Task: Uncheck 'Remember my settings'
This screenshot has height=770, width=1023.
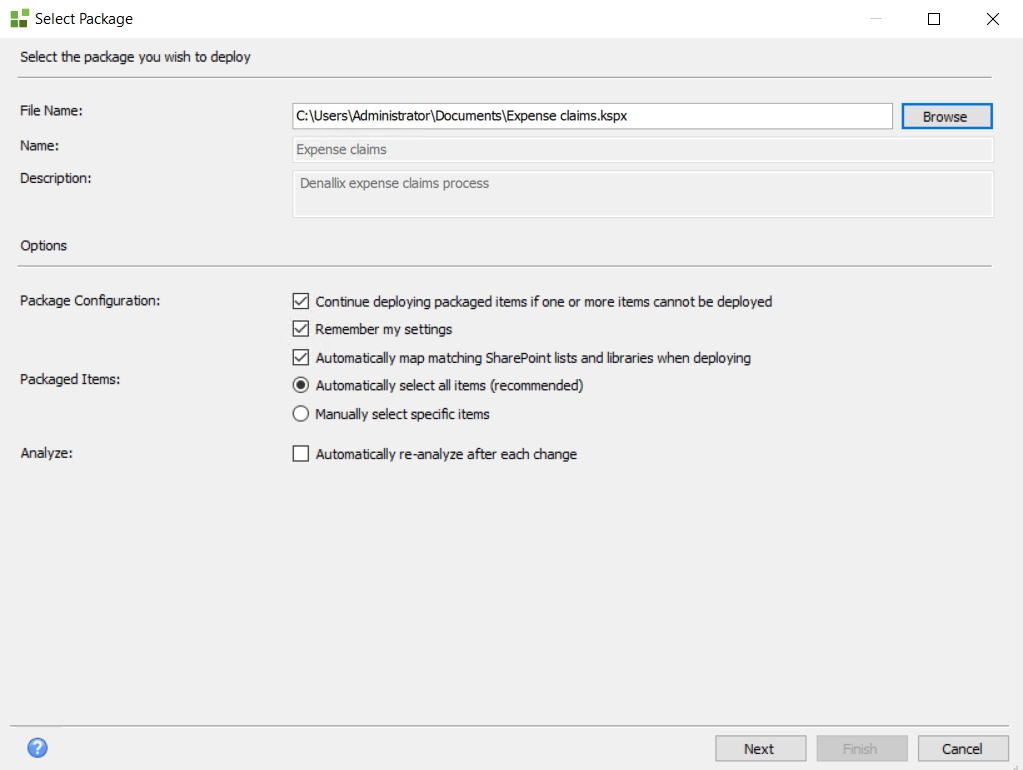Action: coord(301,328)
